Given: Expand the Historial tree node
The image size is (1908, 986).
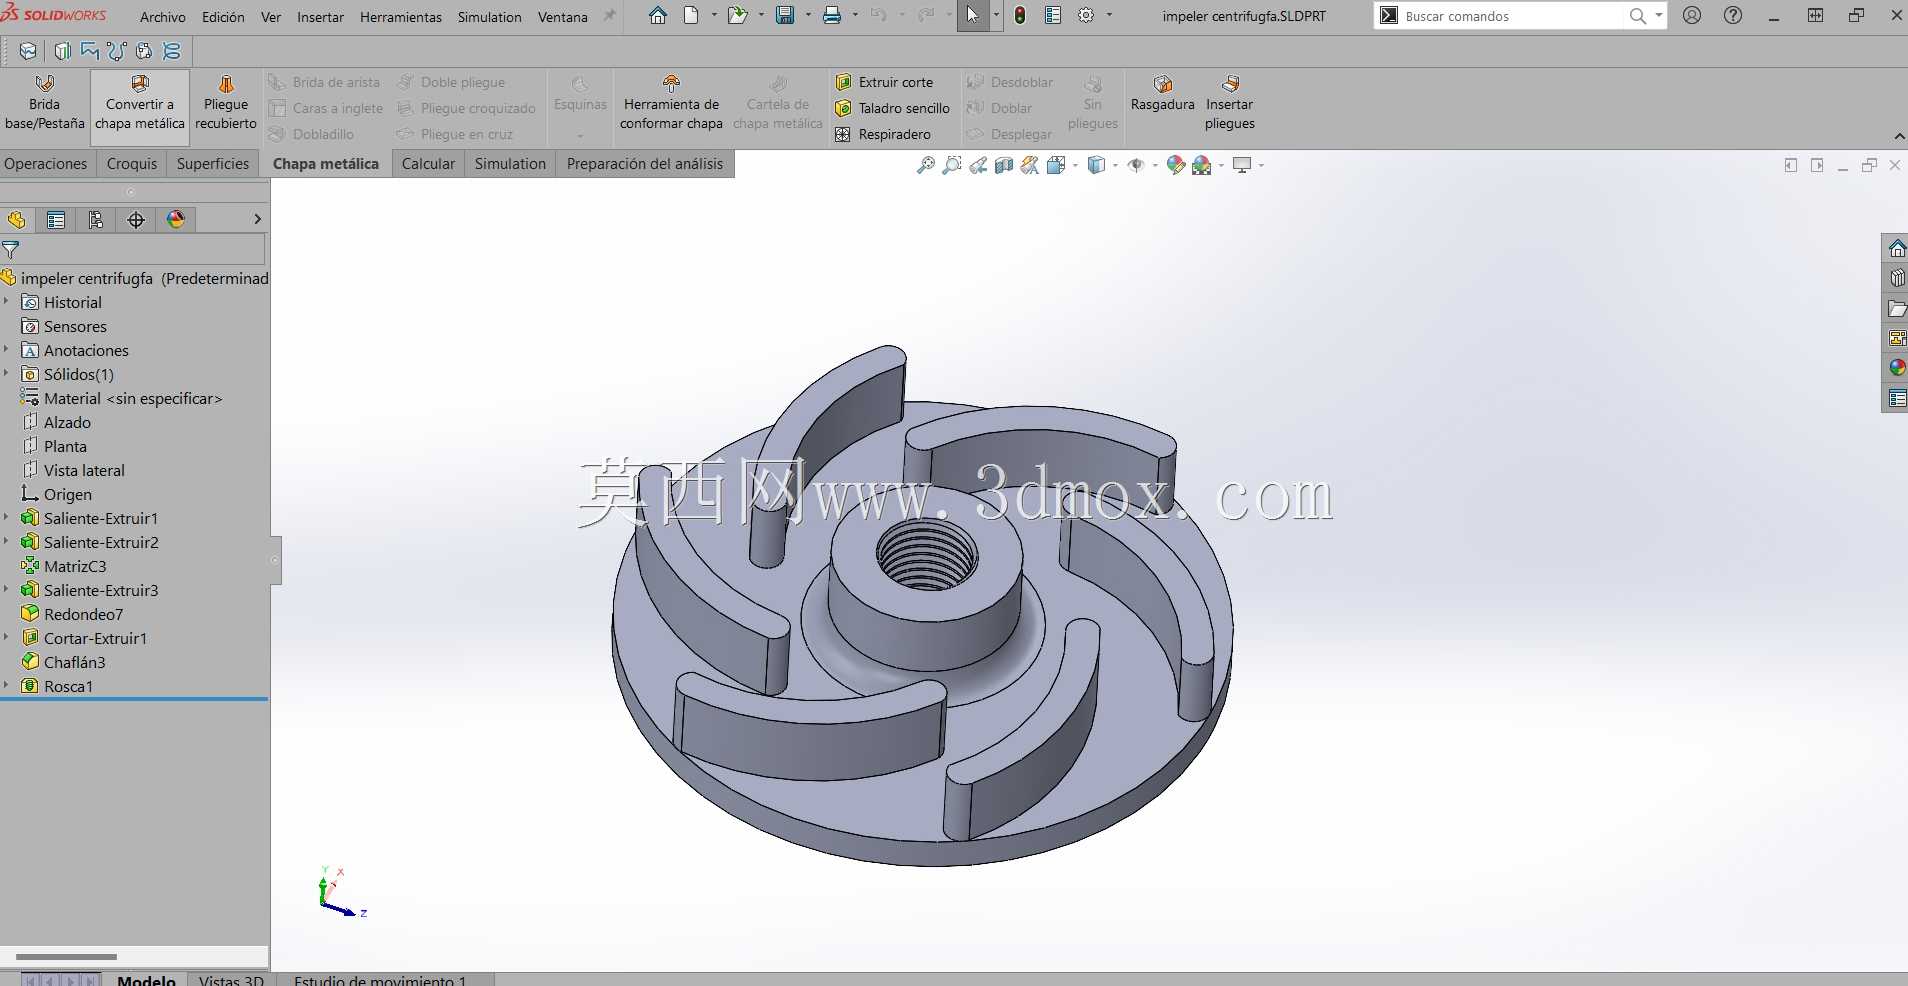Looking at the screenshot, I should tap(6, 302).
